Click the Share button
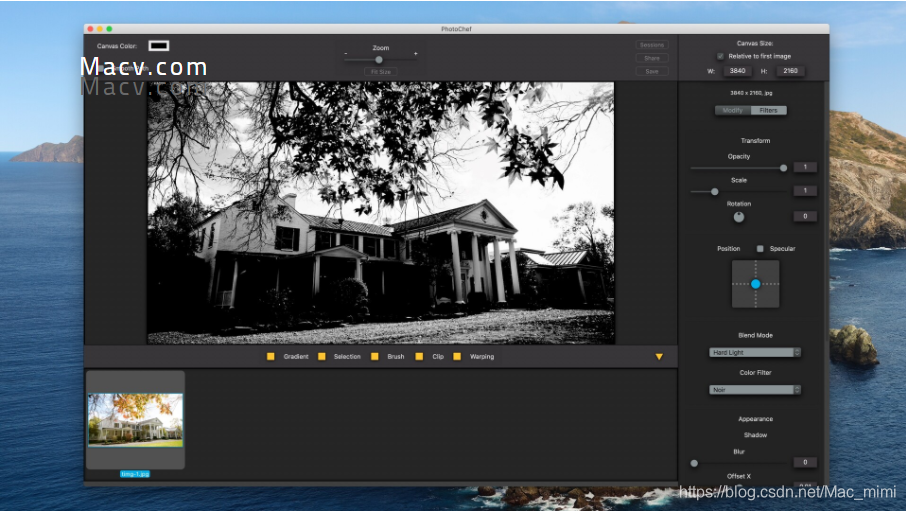 [652, 58]
